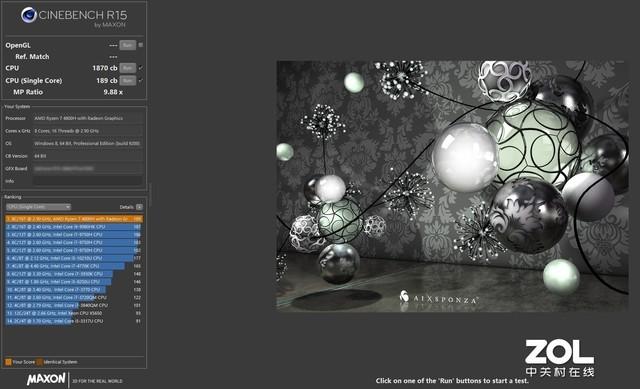This screenshot has height=389, width=640.
Task: Click the ZOL watermark logo
Action: click(x=559, y=358)
